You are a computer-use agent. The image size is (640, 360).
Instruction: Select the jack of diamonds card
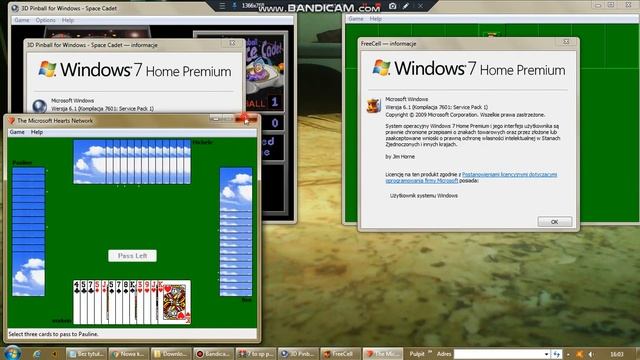pyautogui.click(x=104, y=302)
